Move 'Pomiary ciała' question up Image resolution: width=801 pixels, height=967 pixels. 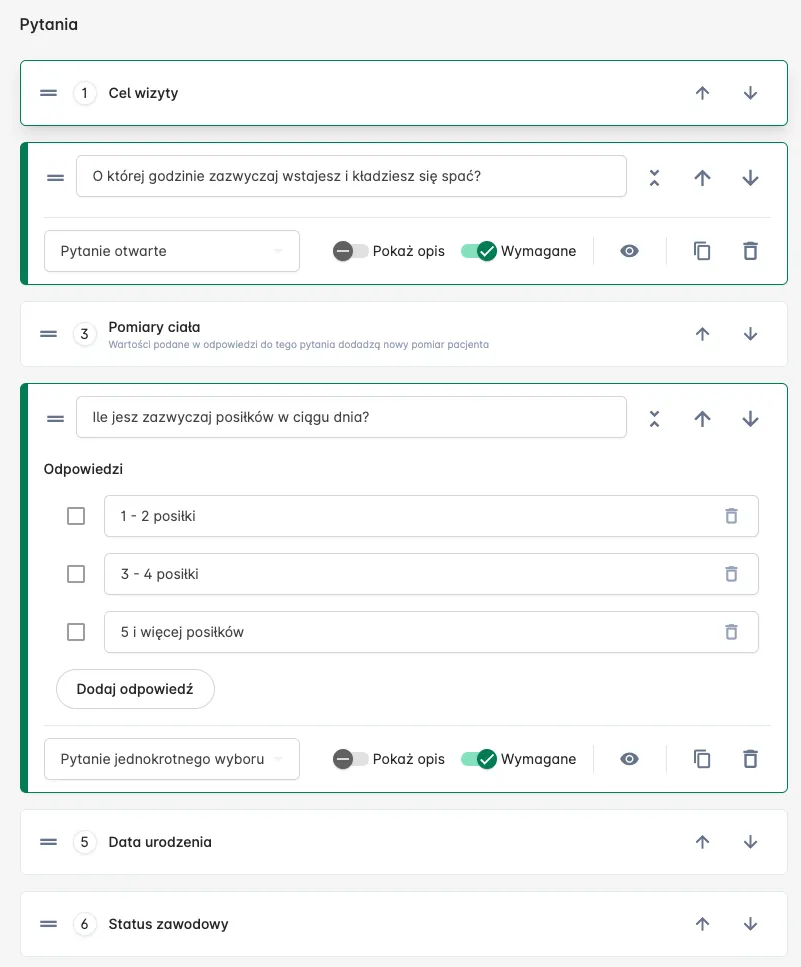pyautogui.click(x=702, y=334)
